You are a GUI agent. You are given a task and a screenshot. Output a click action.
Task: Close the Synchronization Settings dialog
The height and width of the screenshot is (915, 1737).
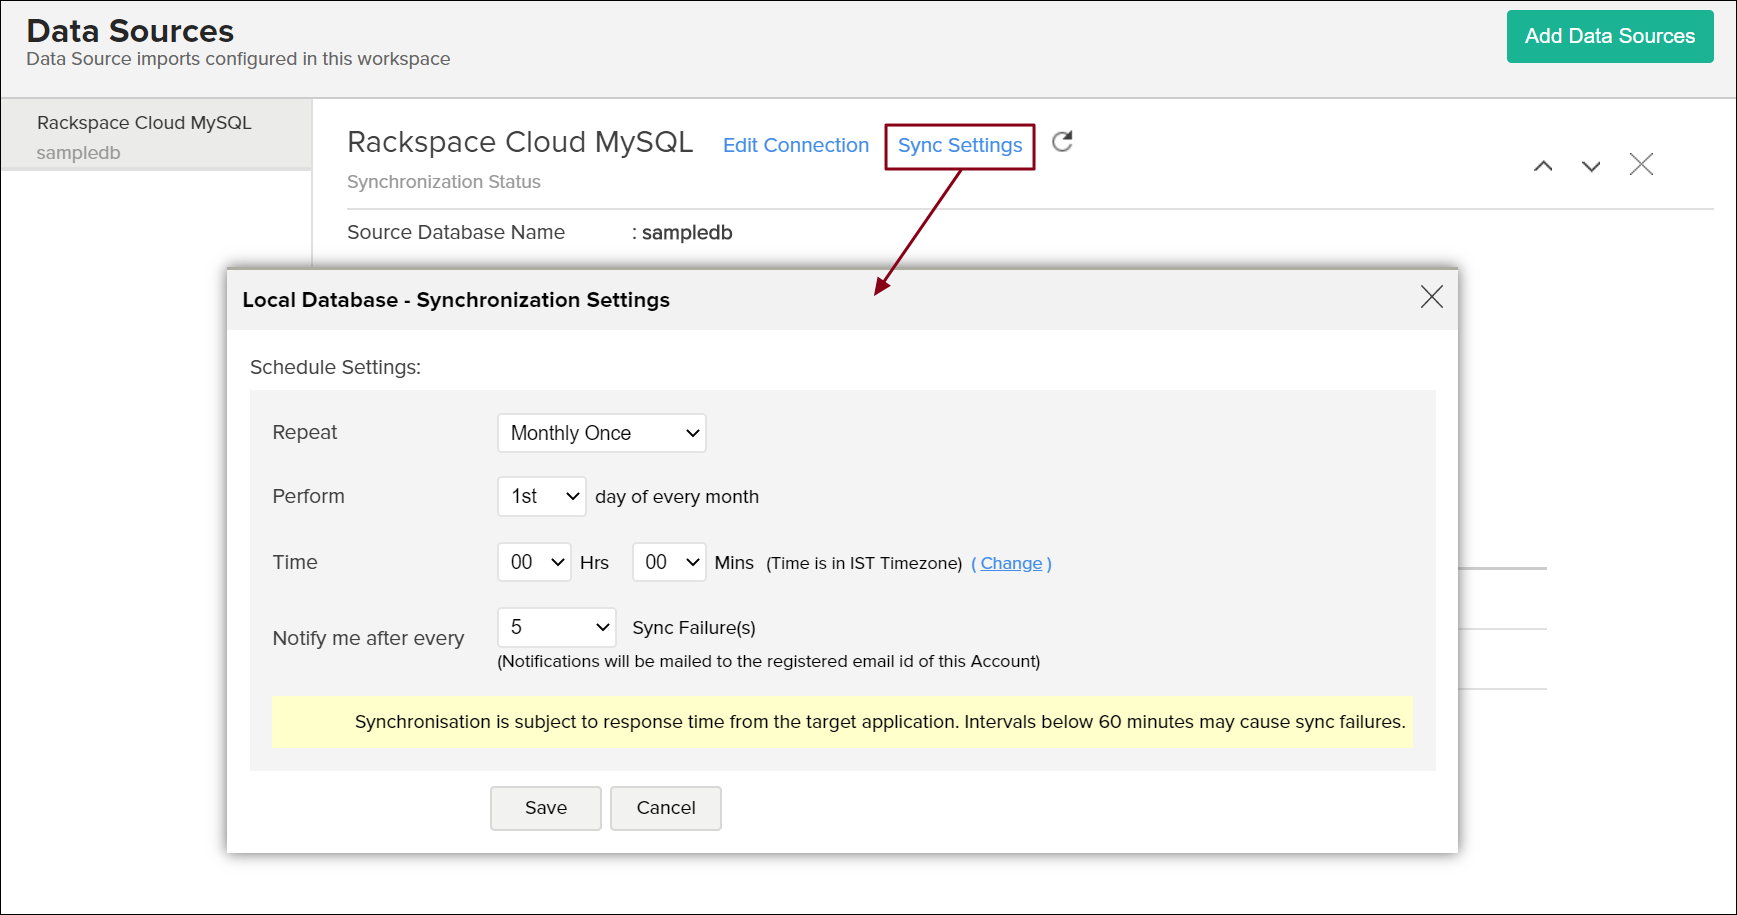coord(1431,297)
